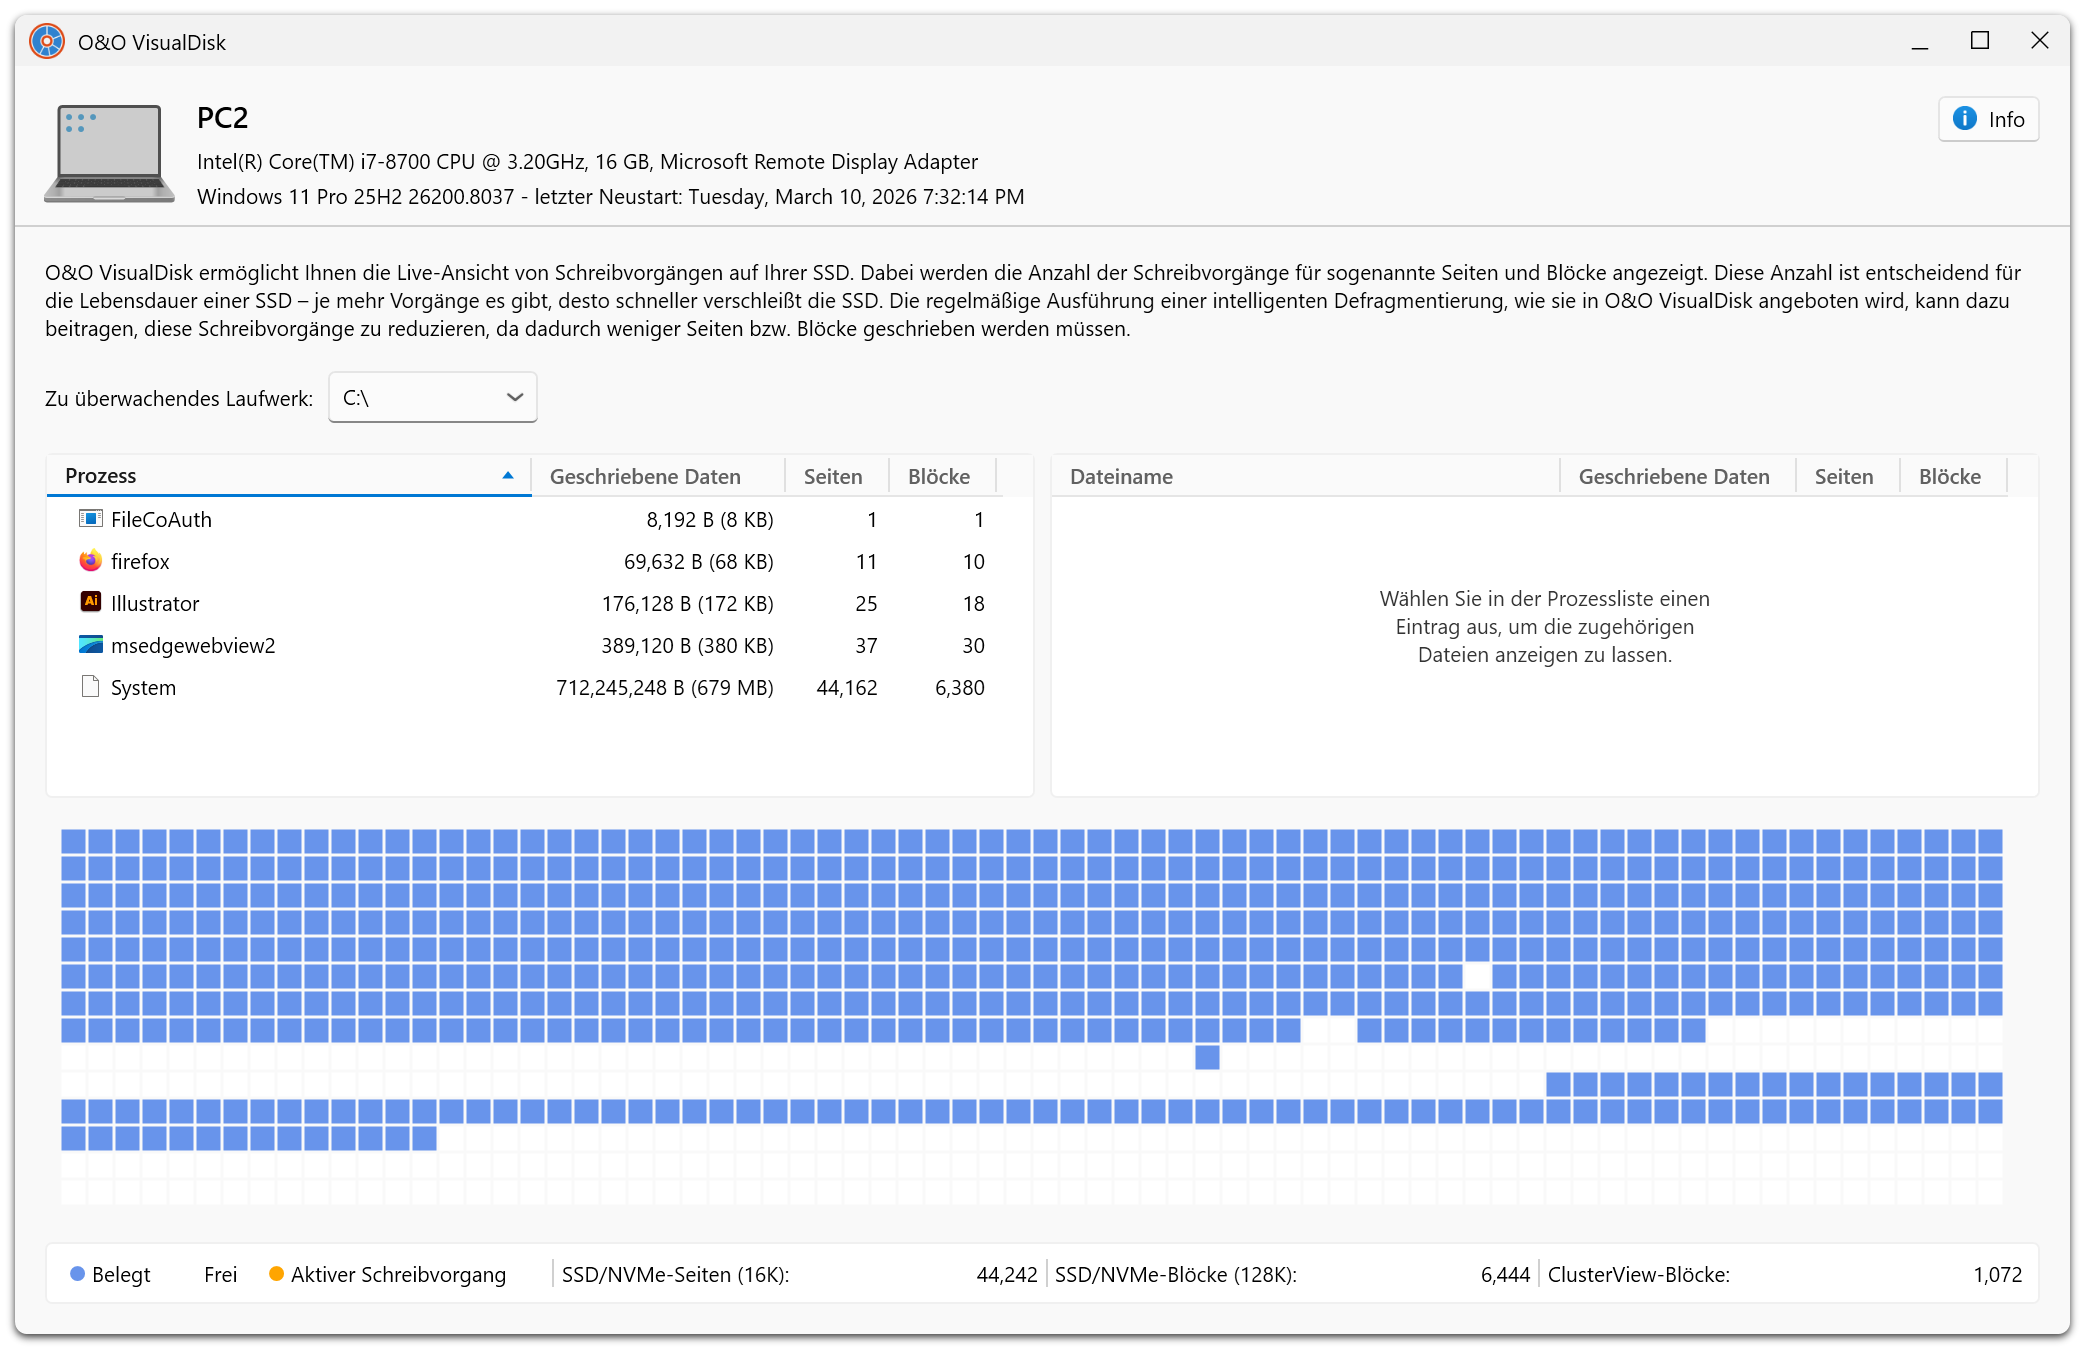Click the blue Belegt legend dot
The width and height of the screenshot is (2085, 1349).
click(77, 1274)
